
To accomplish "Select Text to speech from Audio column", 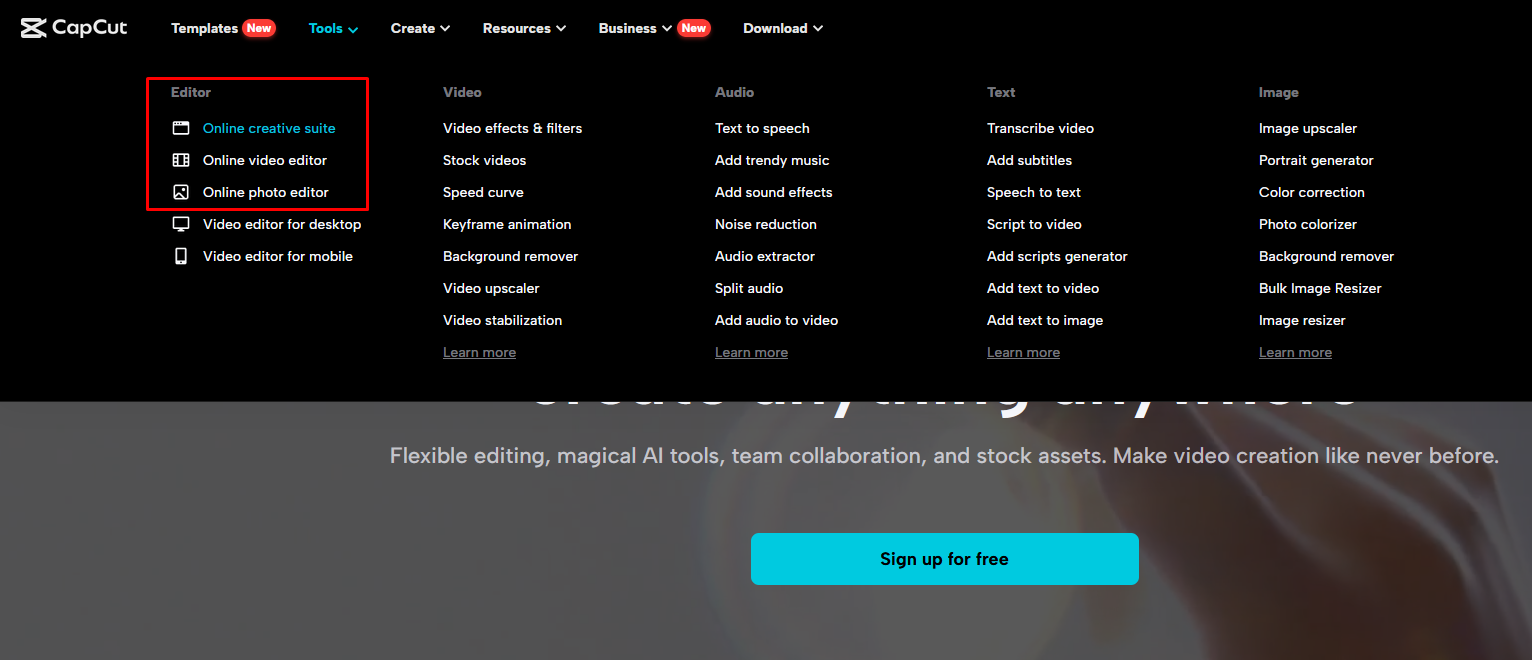I will coord(762,128).
